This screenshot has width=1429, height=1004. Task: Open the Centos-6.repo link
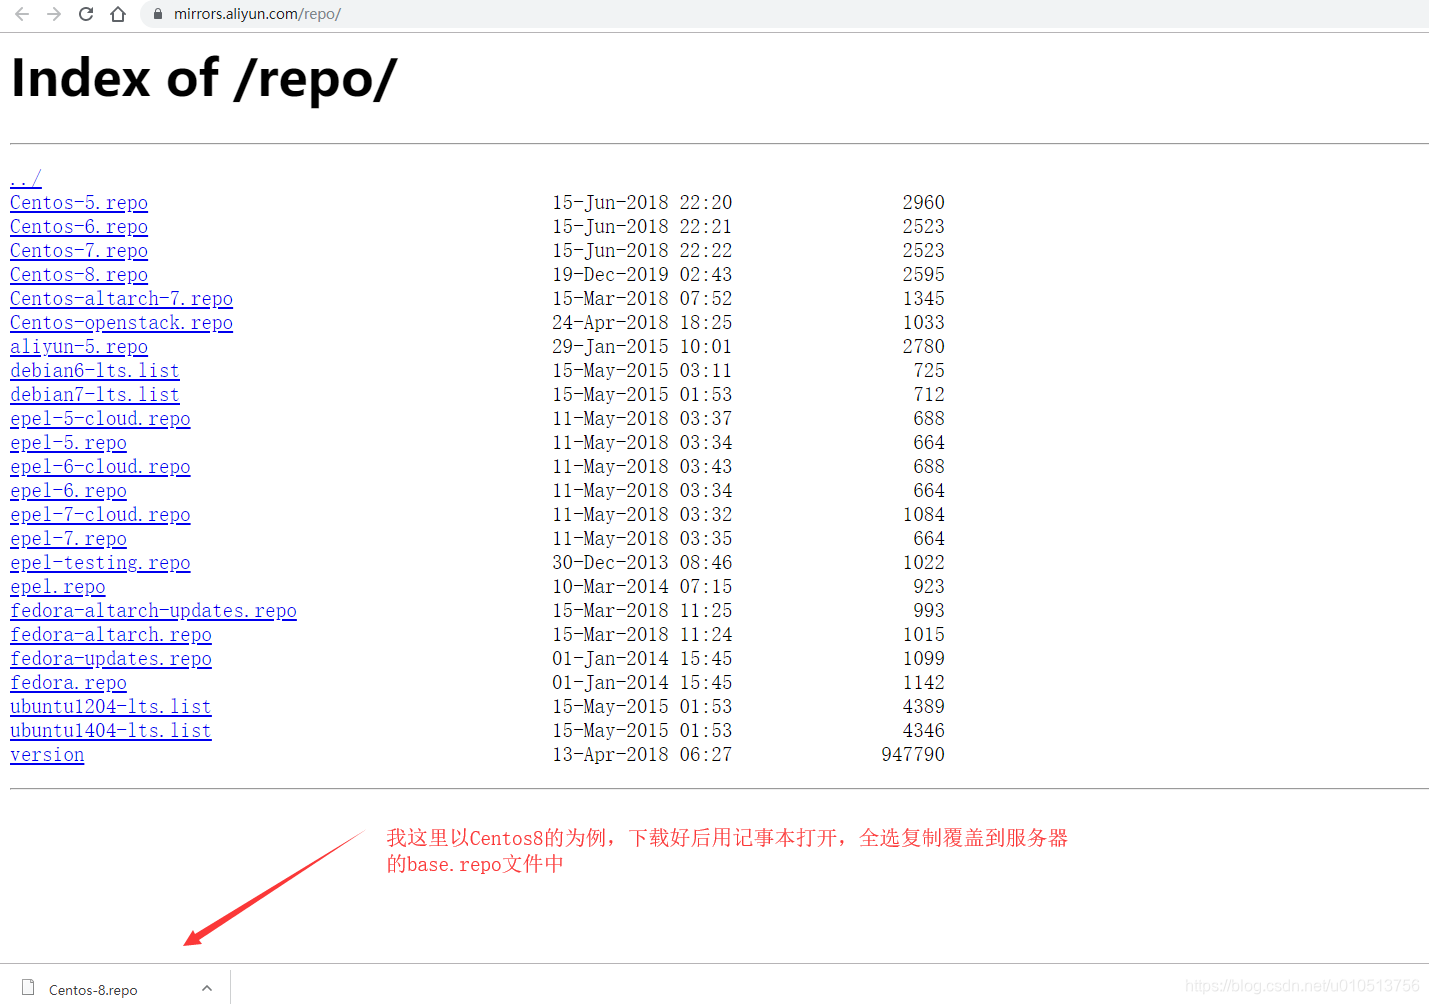click(79, 227)
